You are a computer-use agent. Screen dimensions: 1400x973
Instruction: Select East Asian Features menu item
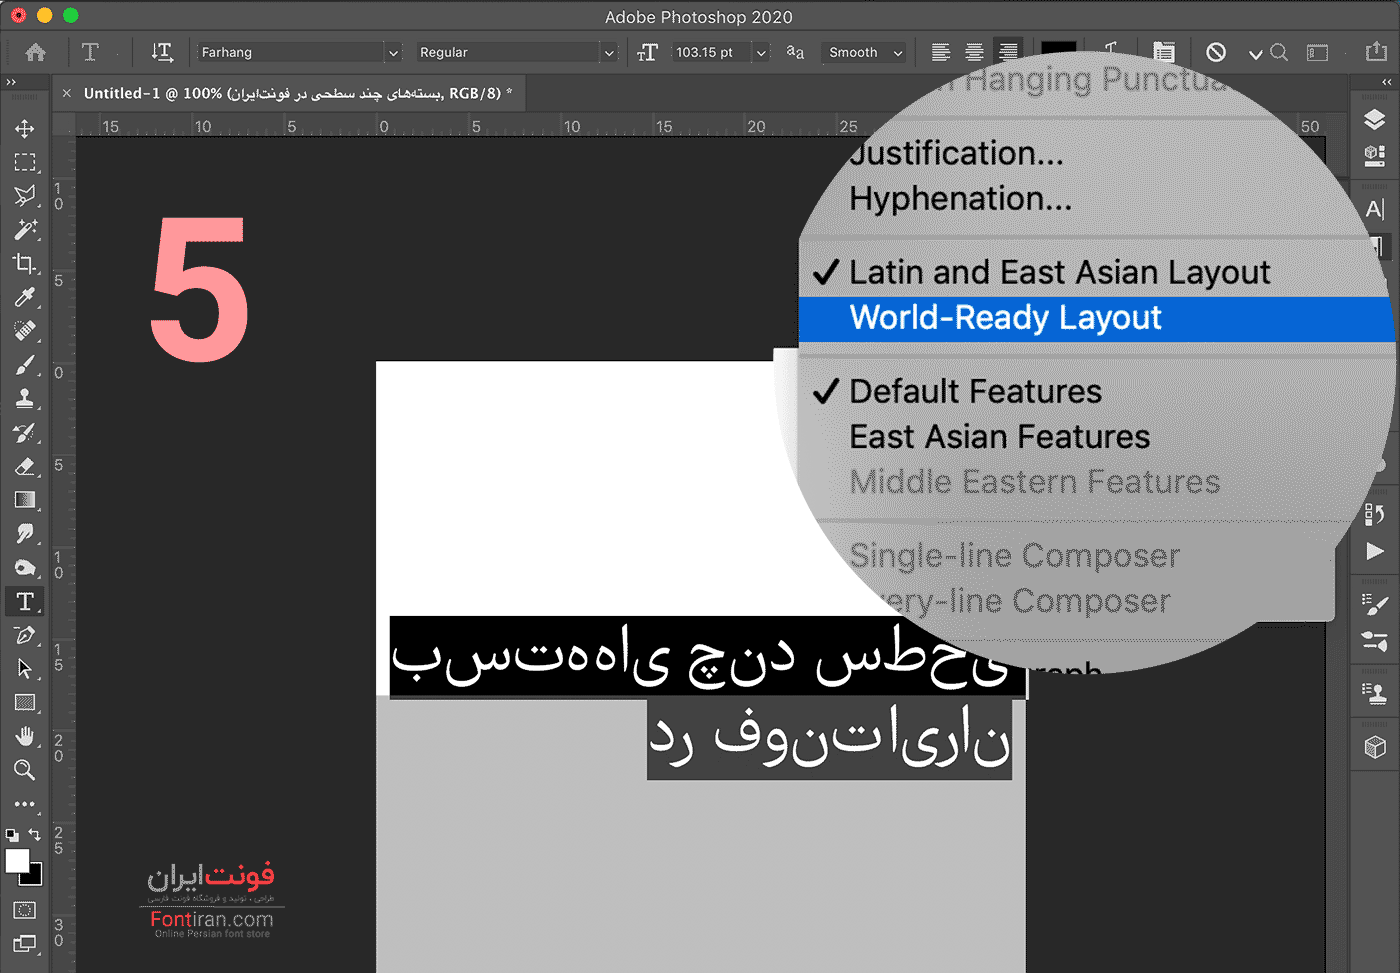click(x=999, y=437)
